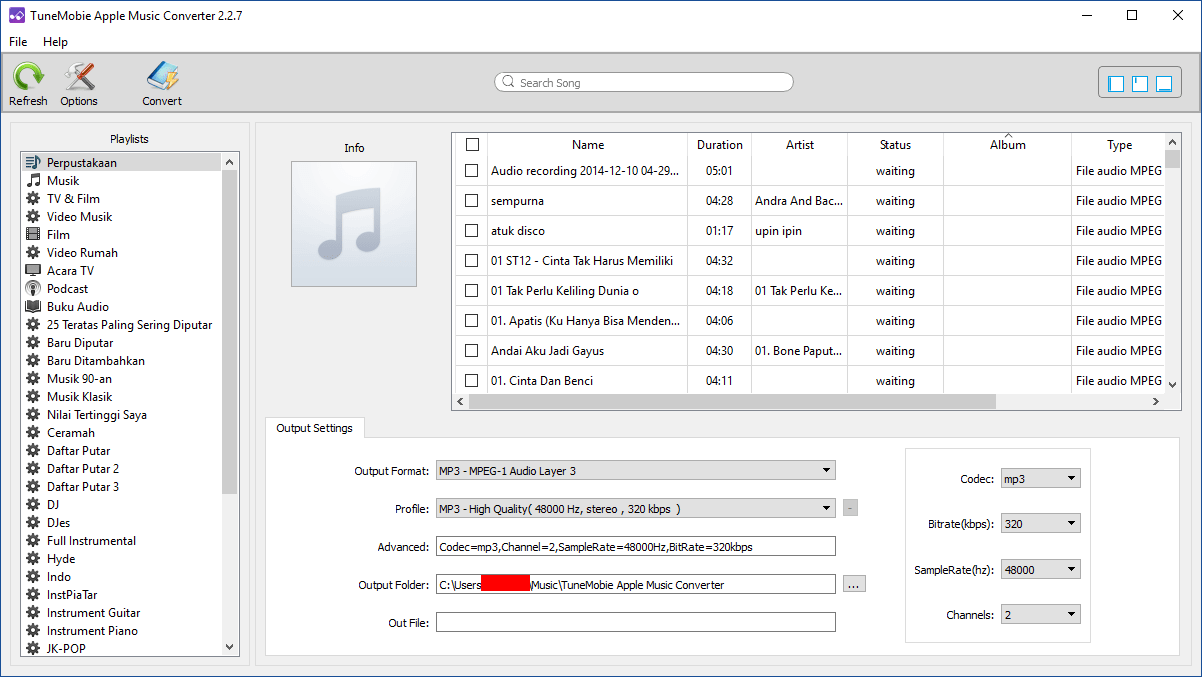Open the File menu
1202x677 pixels.
point(18,42)
